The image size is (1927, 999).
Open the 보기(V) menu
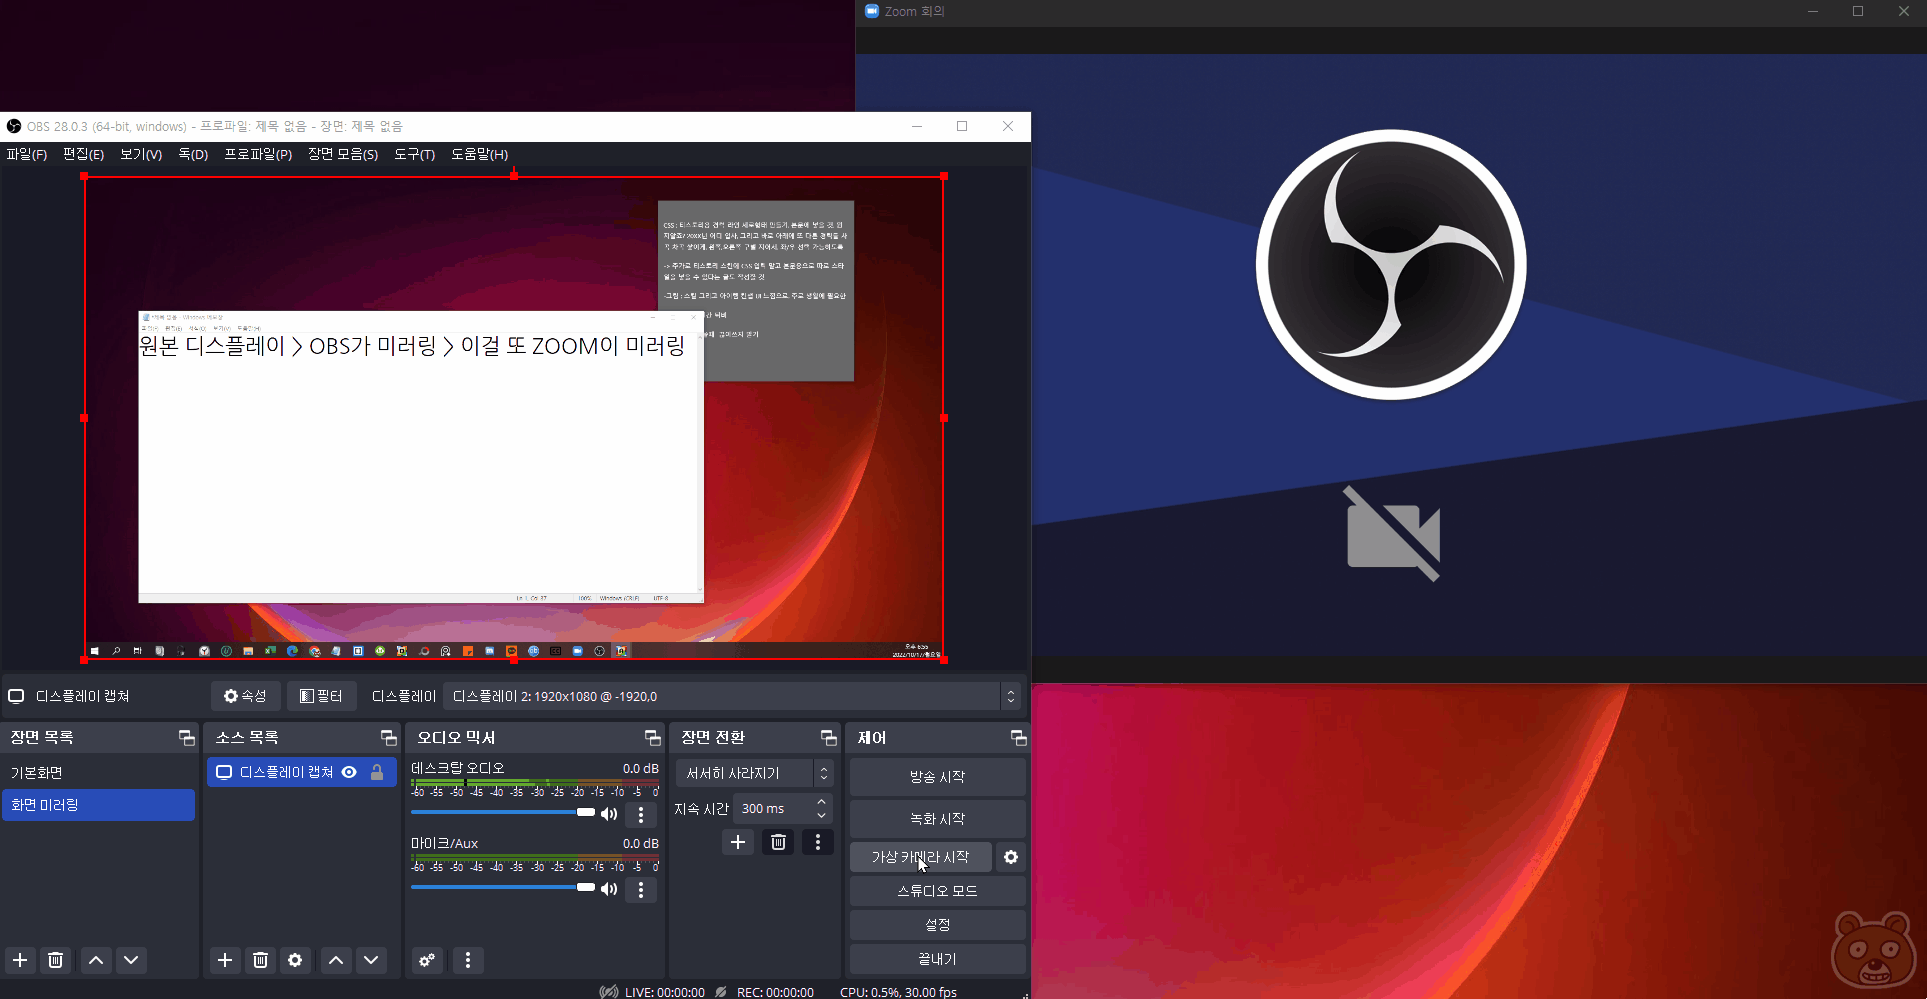click(x=141, y=154)
